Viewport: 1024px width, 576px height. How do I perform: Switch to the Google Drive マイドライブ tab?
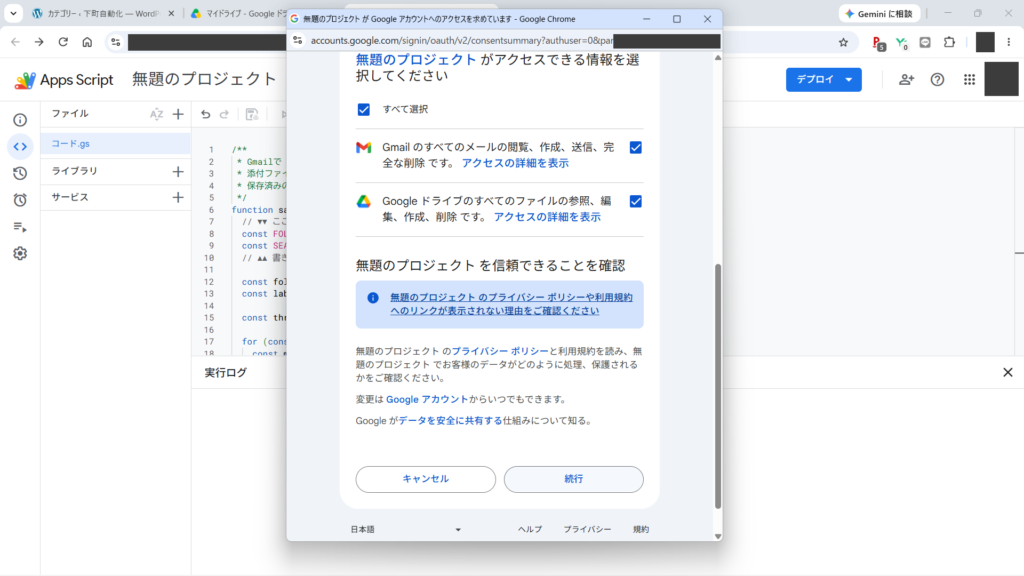(239, 14)
